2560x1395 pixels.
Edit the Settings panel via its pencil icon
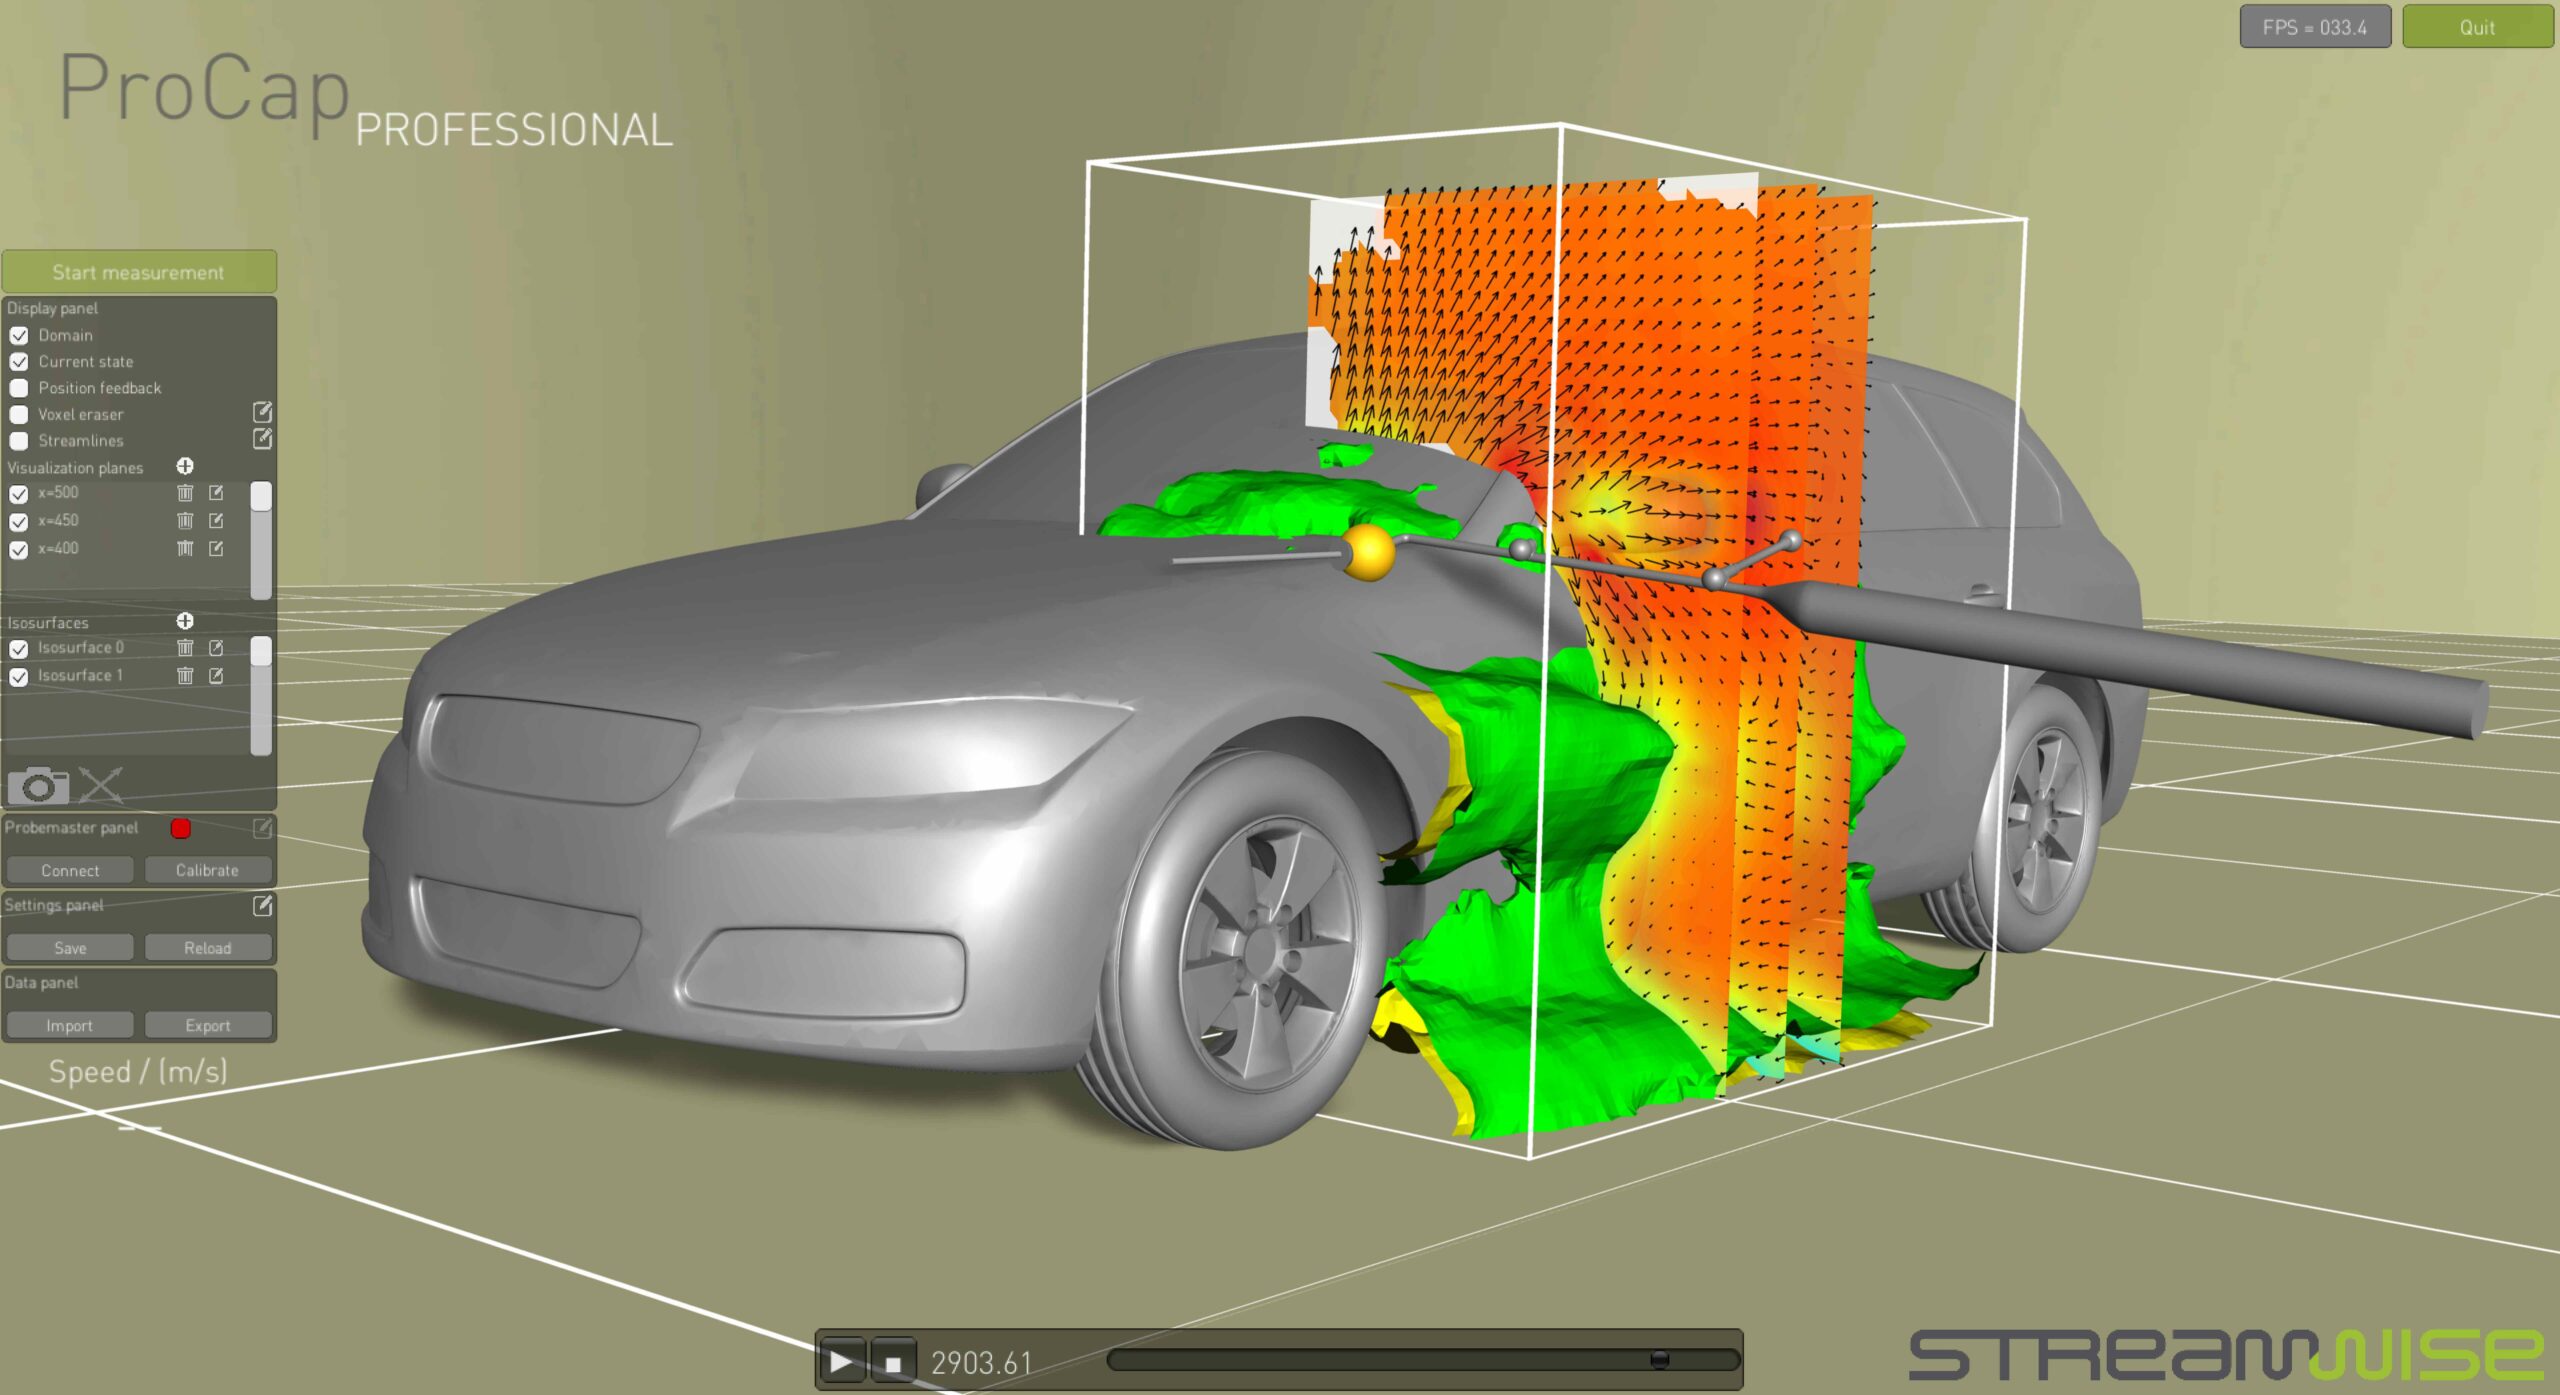263,906
